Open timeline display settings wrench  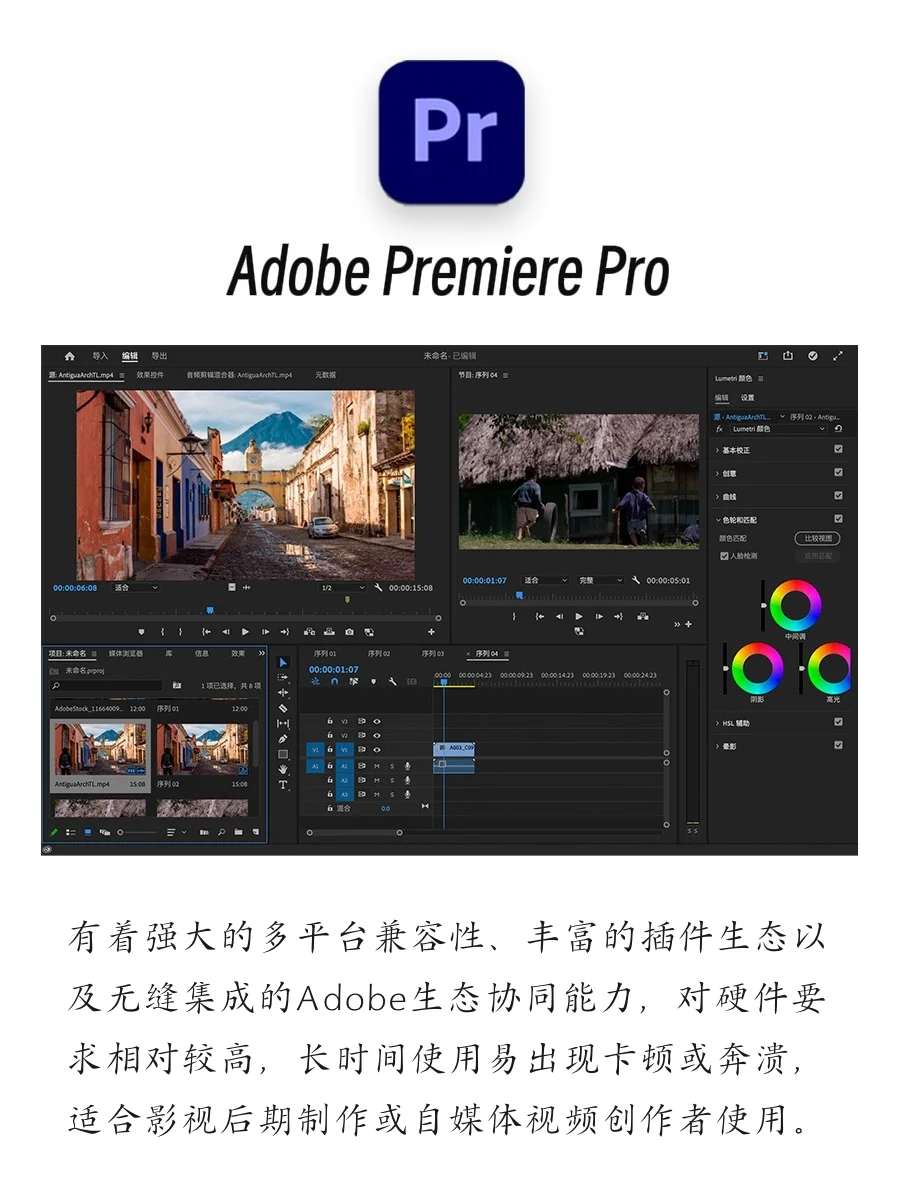point(392,682)
